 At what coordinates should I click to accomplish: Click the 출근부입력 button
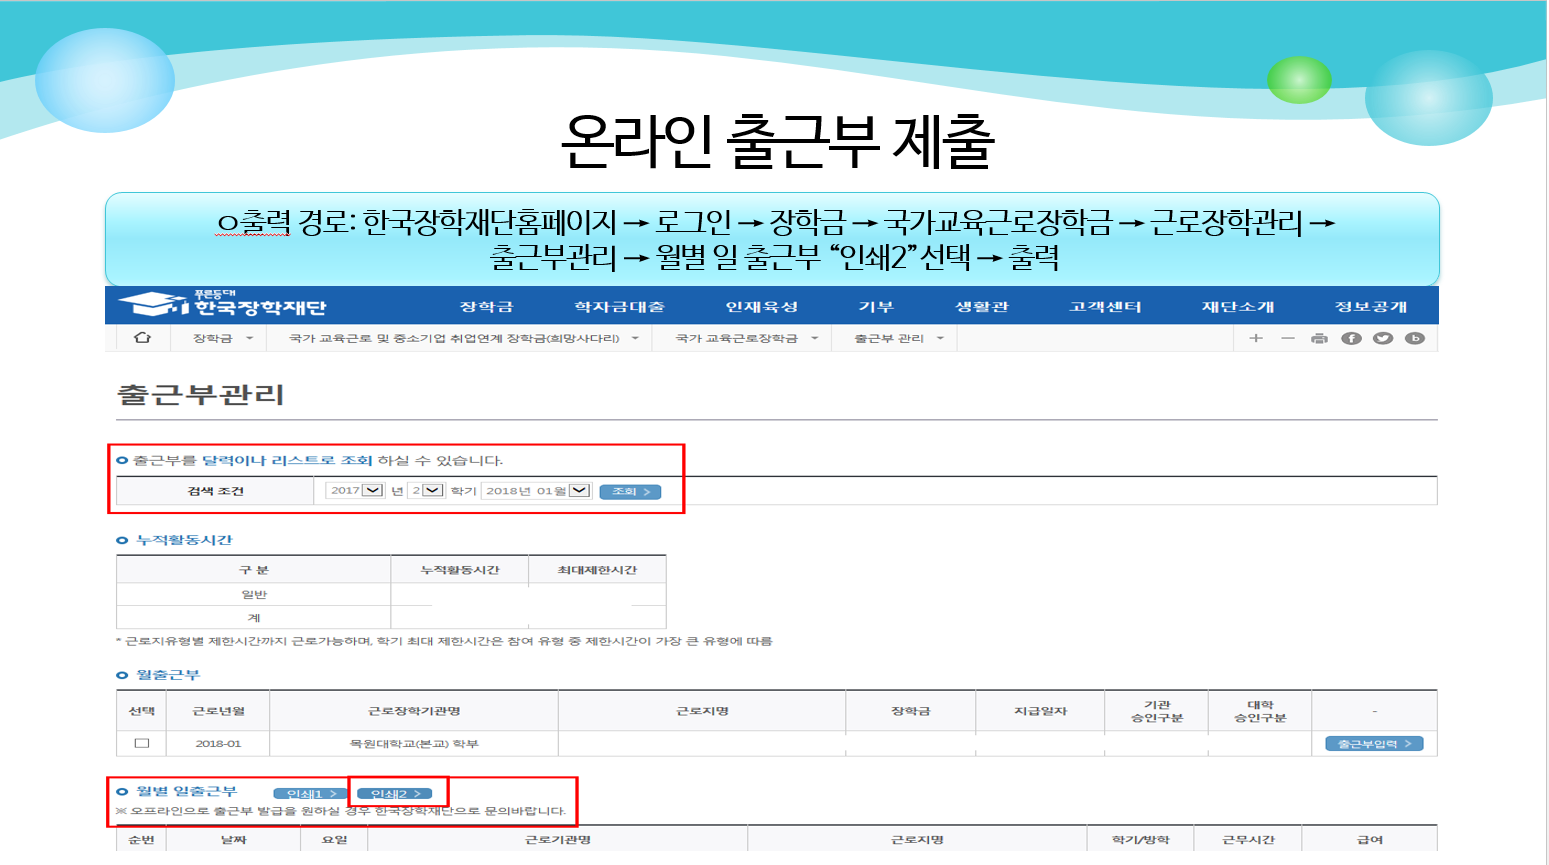(x=1373, y=743)
